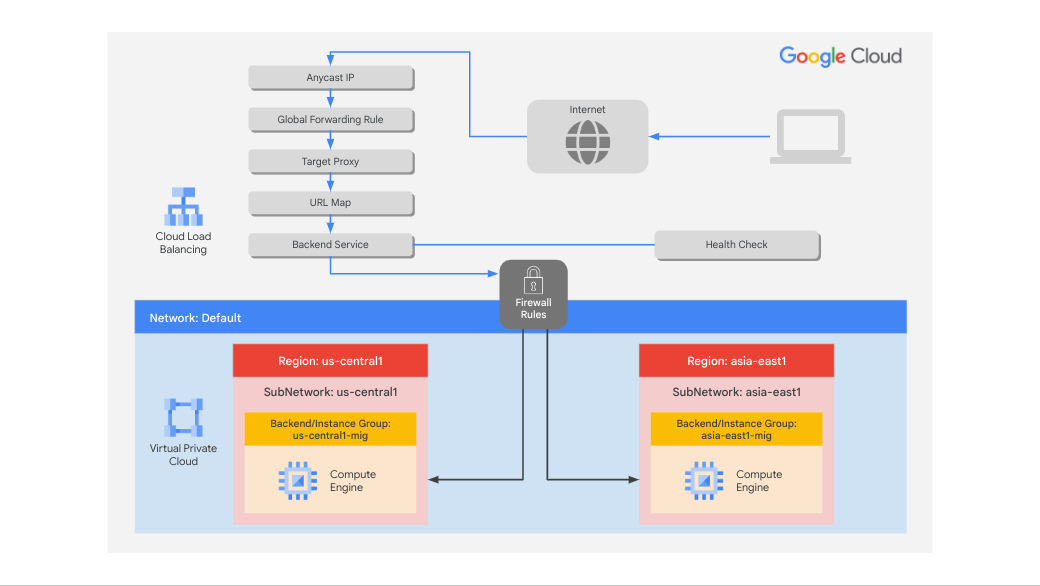Click the Virtual Private Cloud icon
Screen dimensions: 1040x586
pyautogui.click(x=184, y=417)
